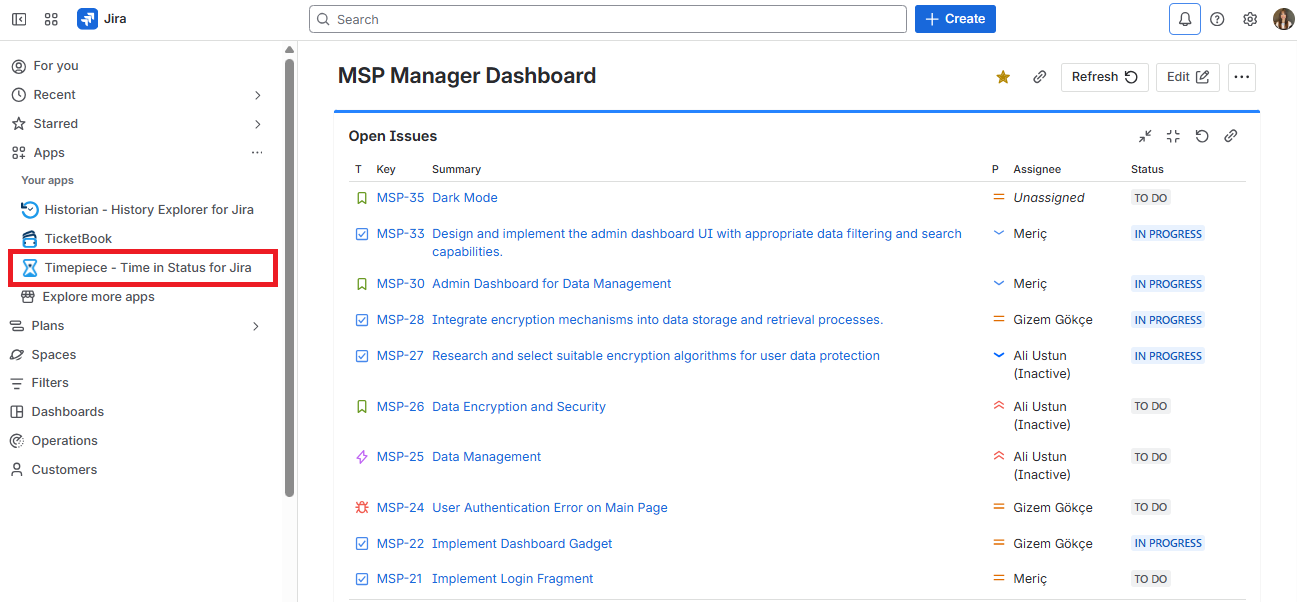Copy dashboard link using chain icon by star
1297x602 pixels.
(1039, 77)
